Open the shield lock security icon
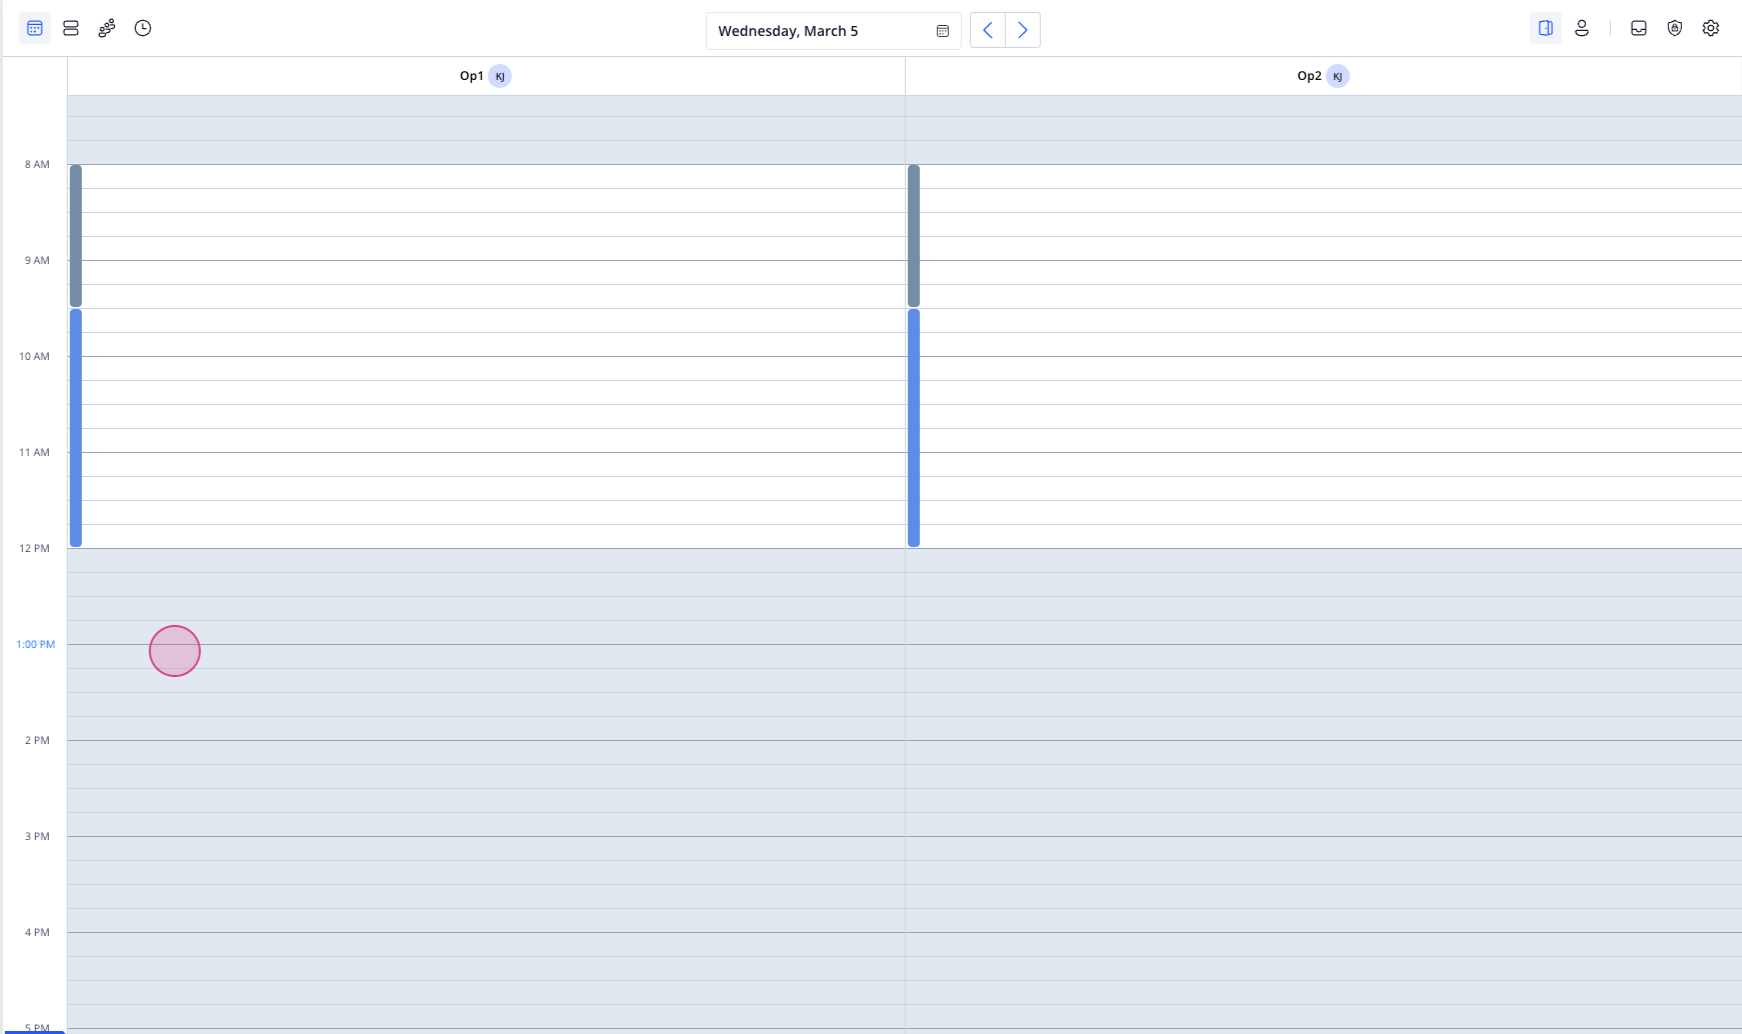1742x1034 pixels. [x=1675, y=28]
